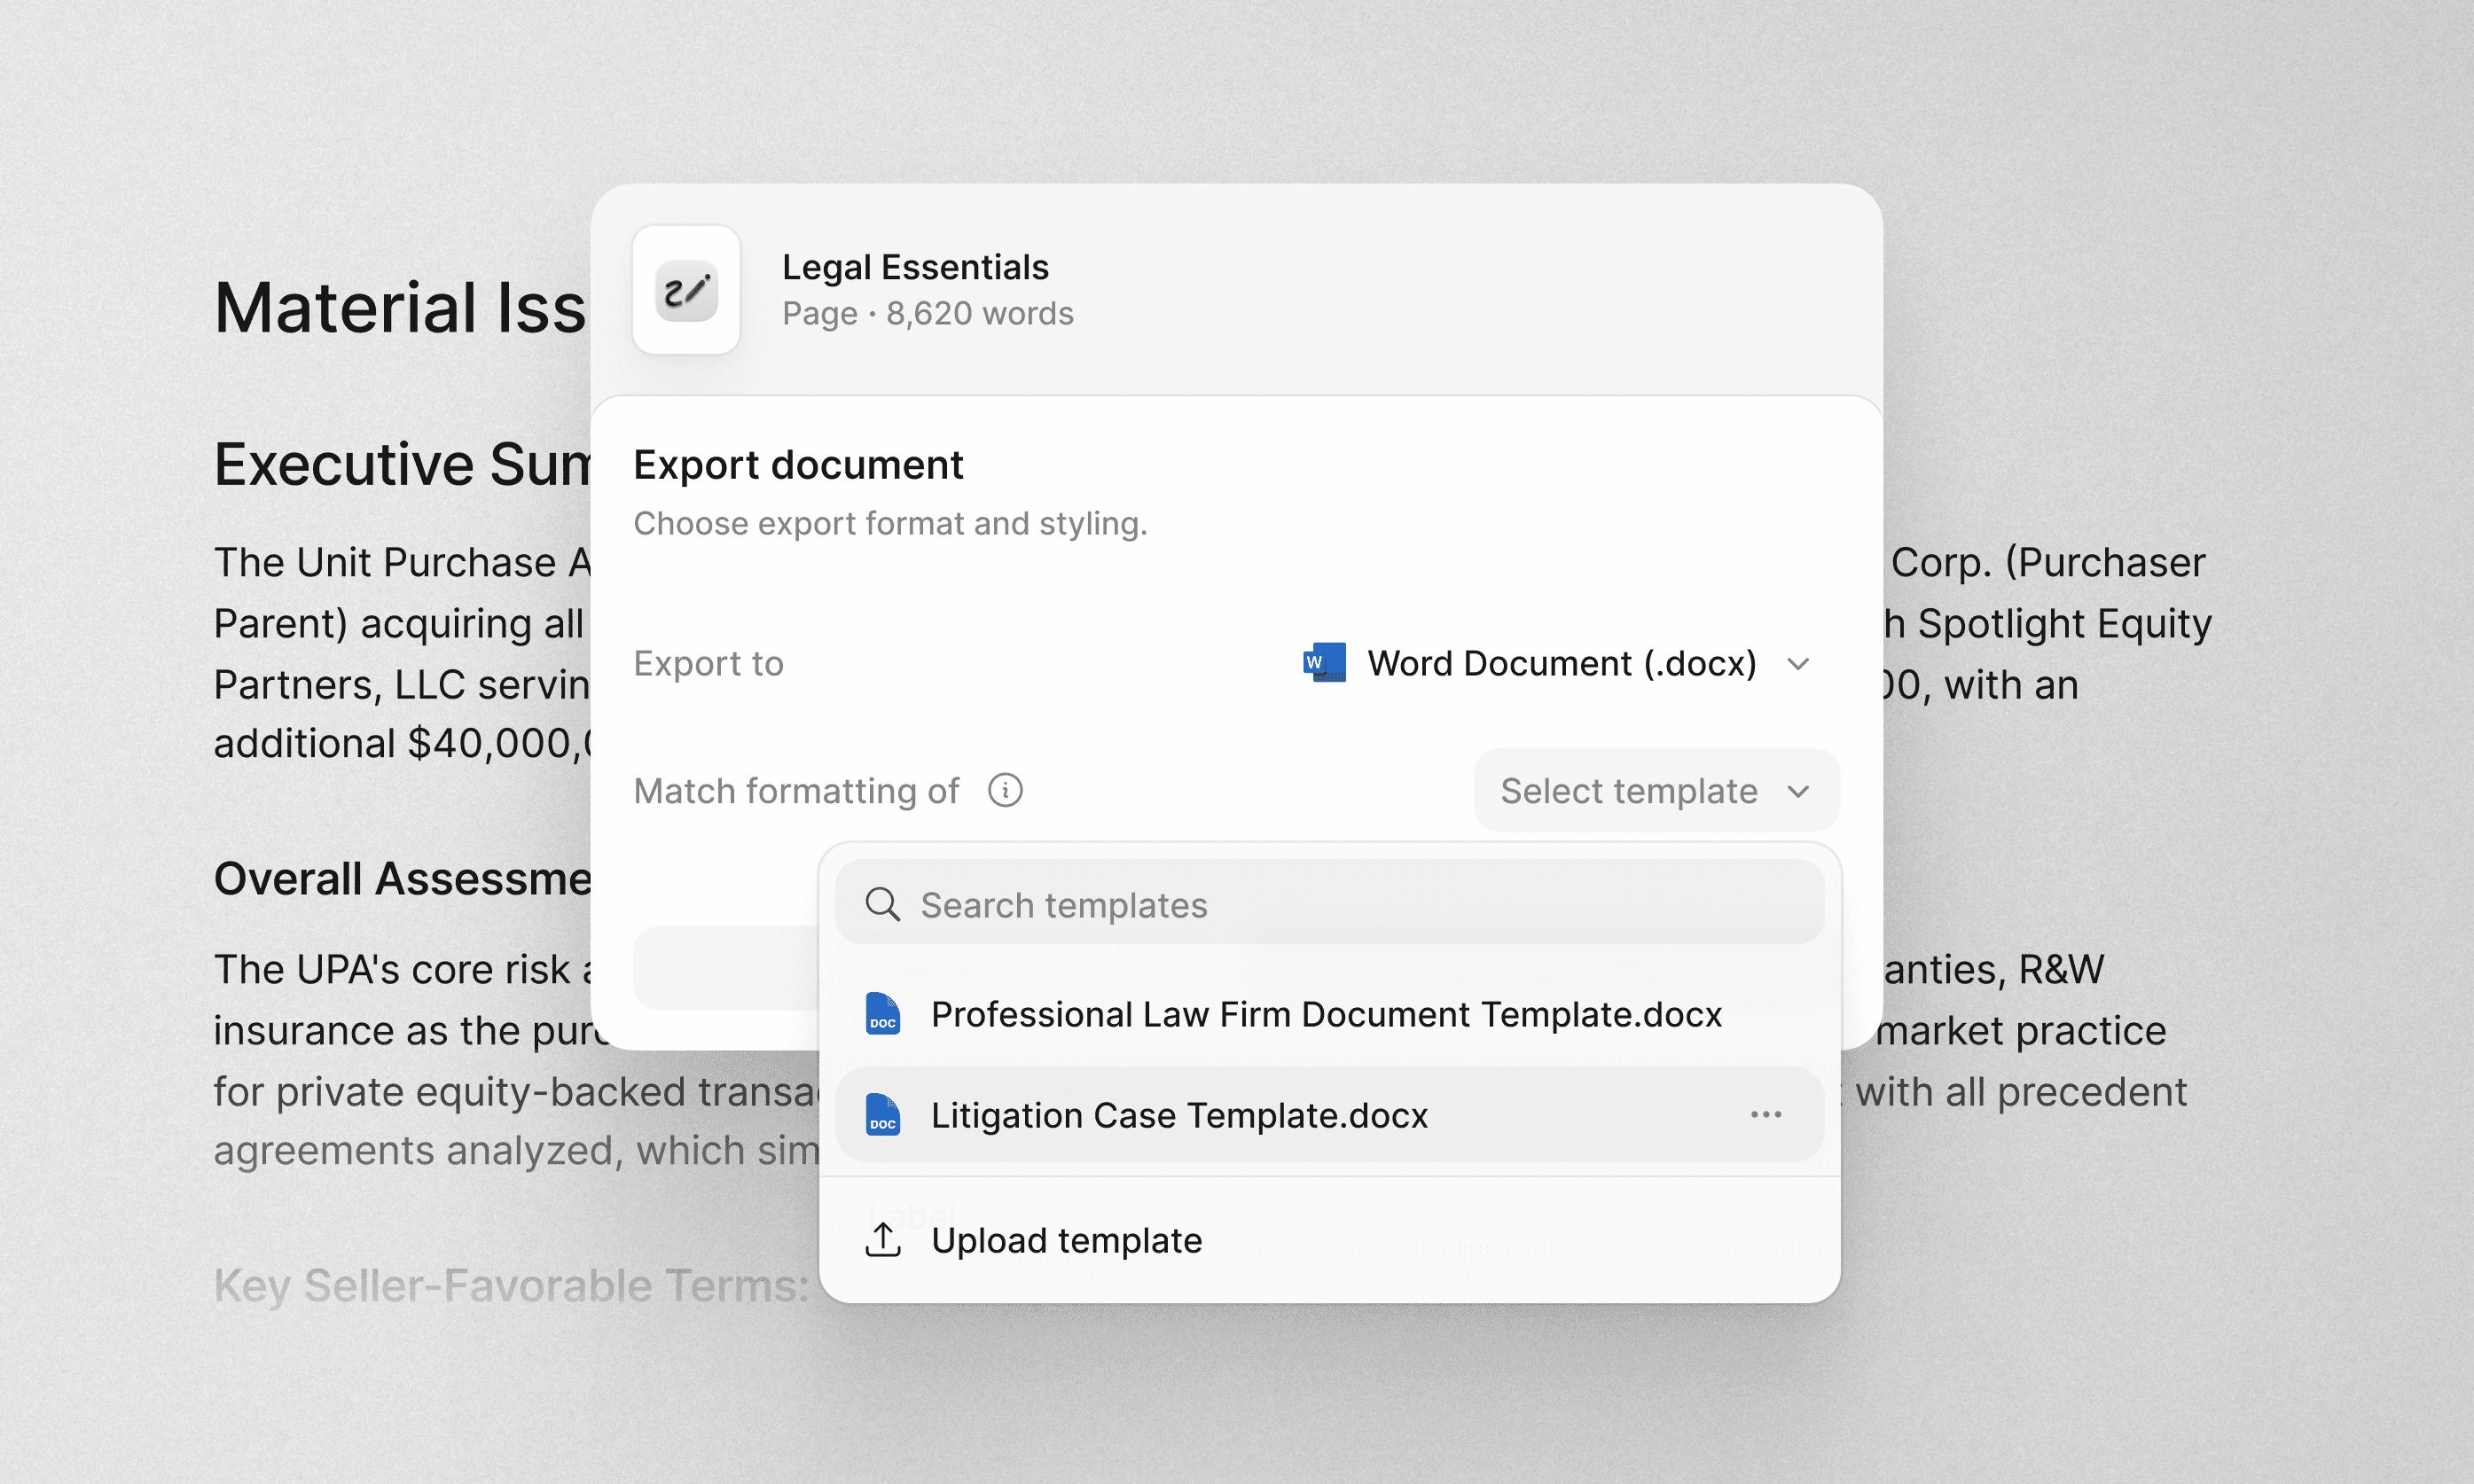Click Upload template
Screen dimensions: 2474x1484
point(1066,1240)
